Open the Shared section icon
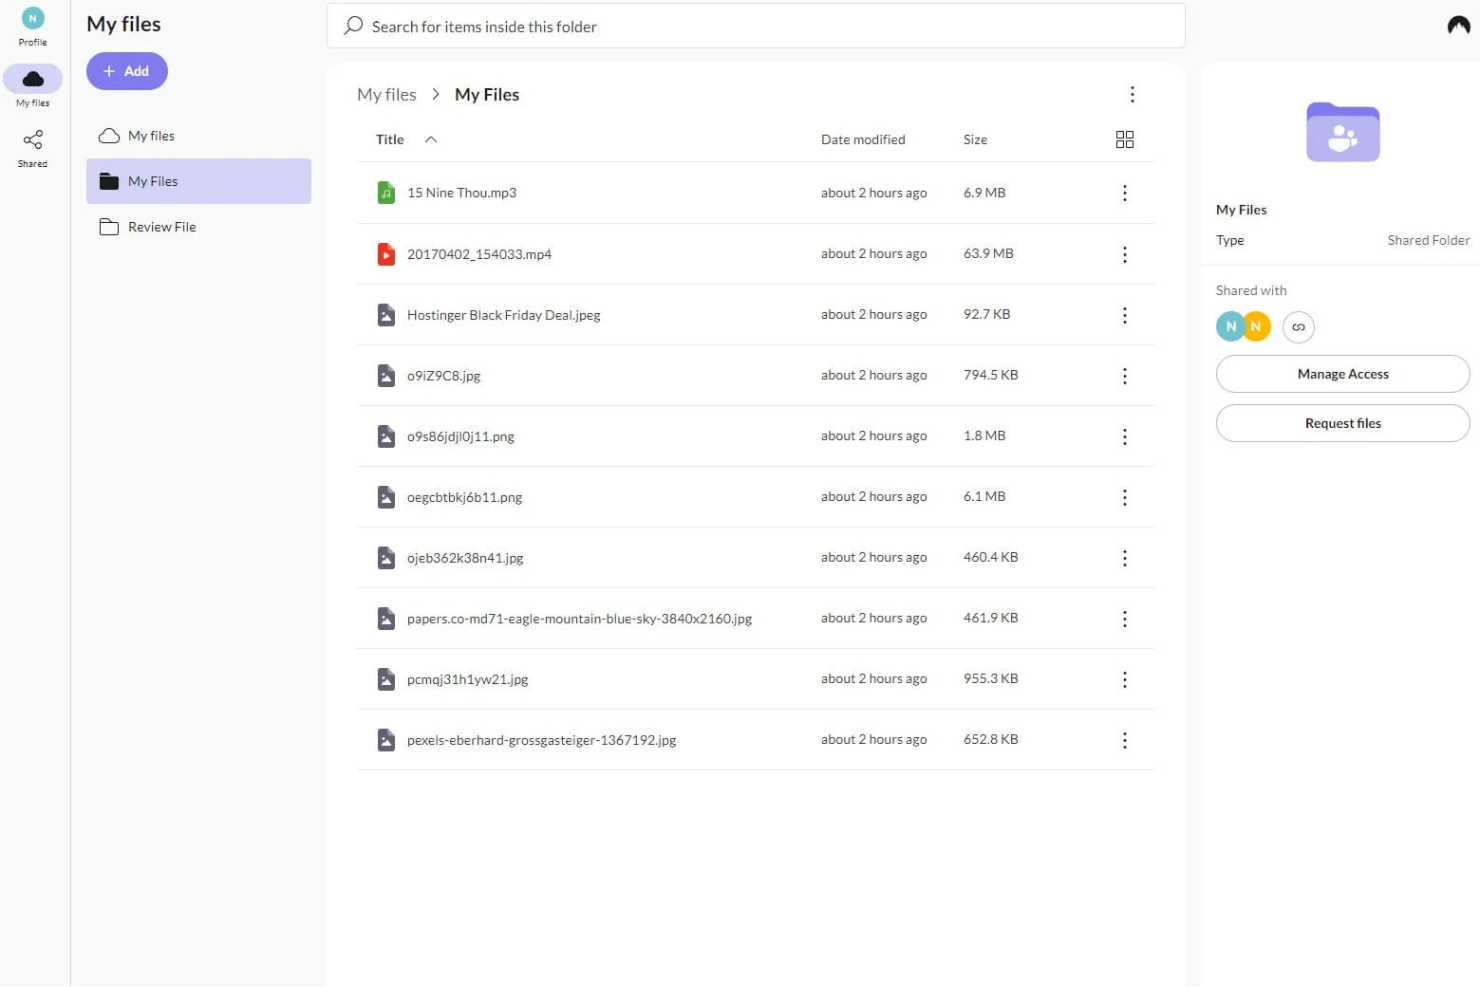The image size is (1480, 987). click(x=32, y=140)
